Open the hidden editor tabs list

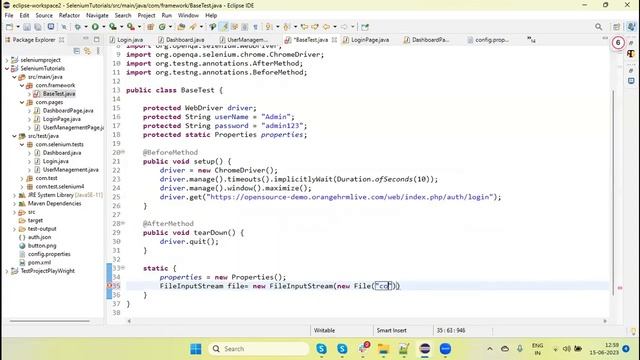point(531,40)
